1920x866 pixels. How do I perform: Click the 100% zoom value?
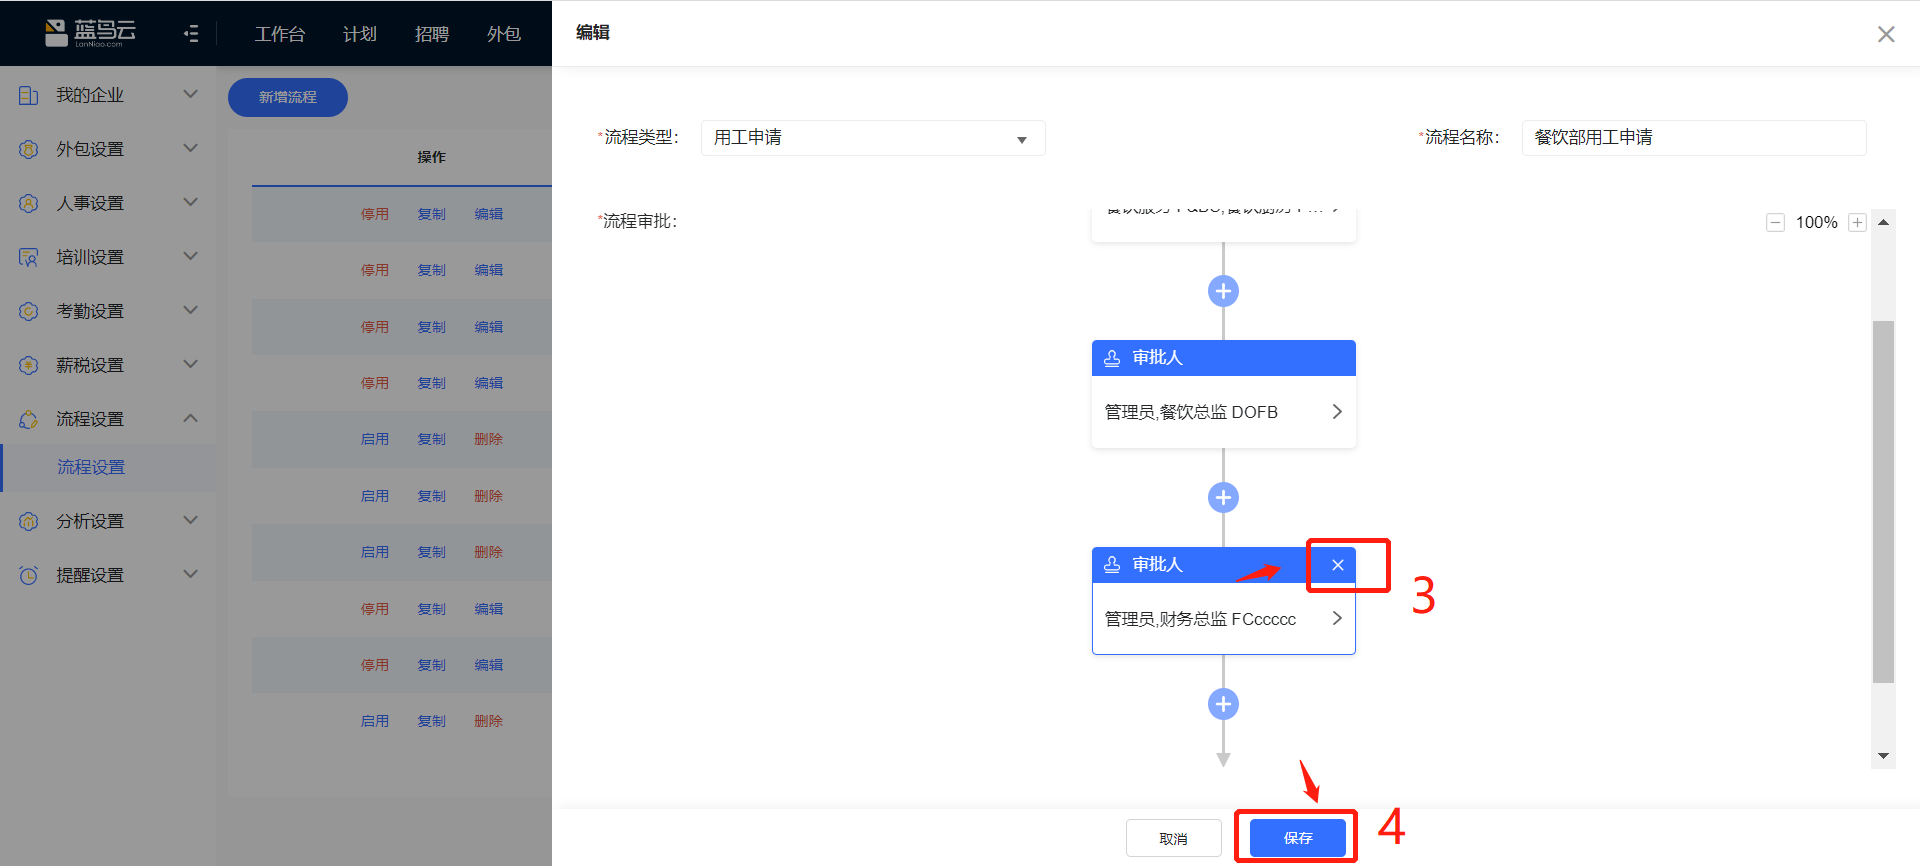coord(1816,222)
